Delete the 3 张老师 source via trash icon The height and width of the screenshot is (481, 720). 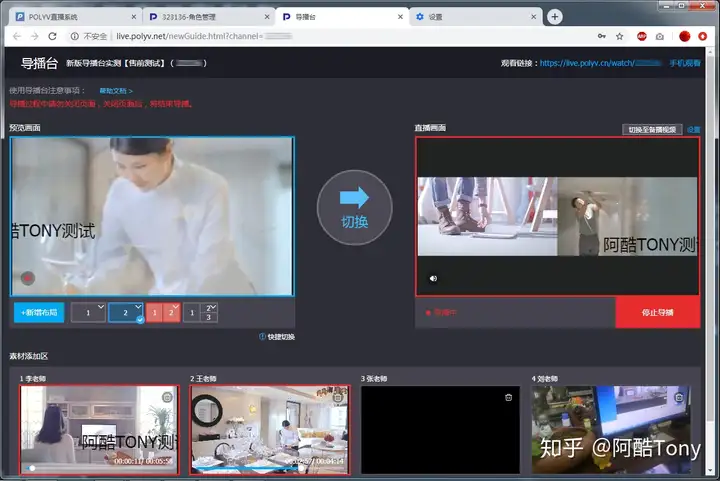coord(508,397)
